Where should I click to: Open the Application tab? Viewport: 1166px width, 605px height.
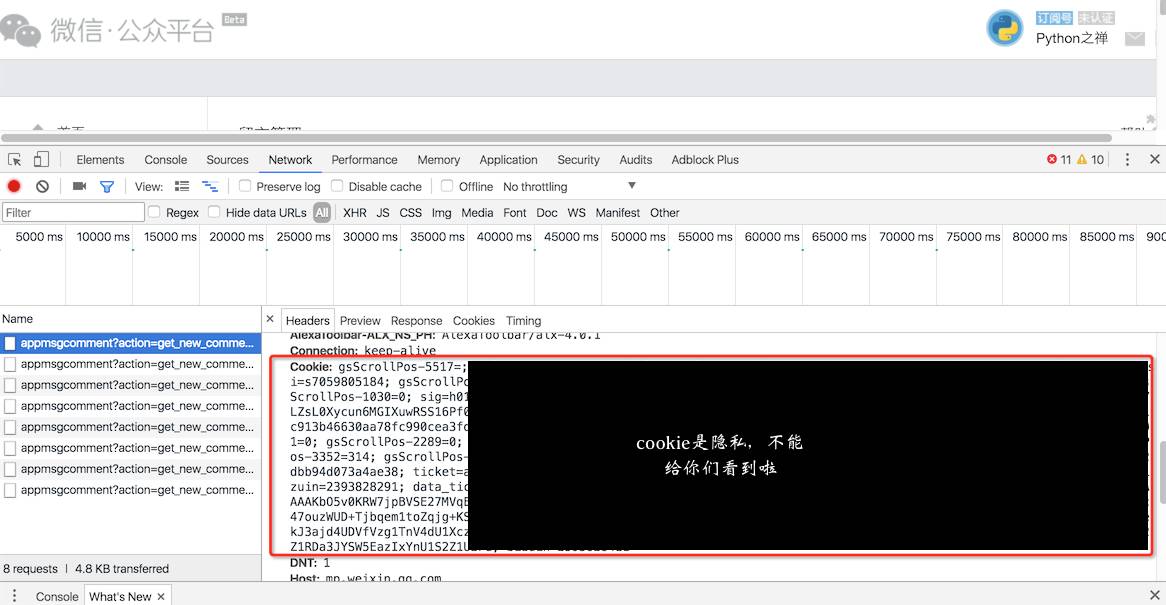(509, 160)
